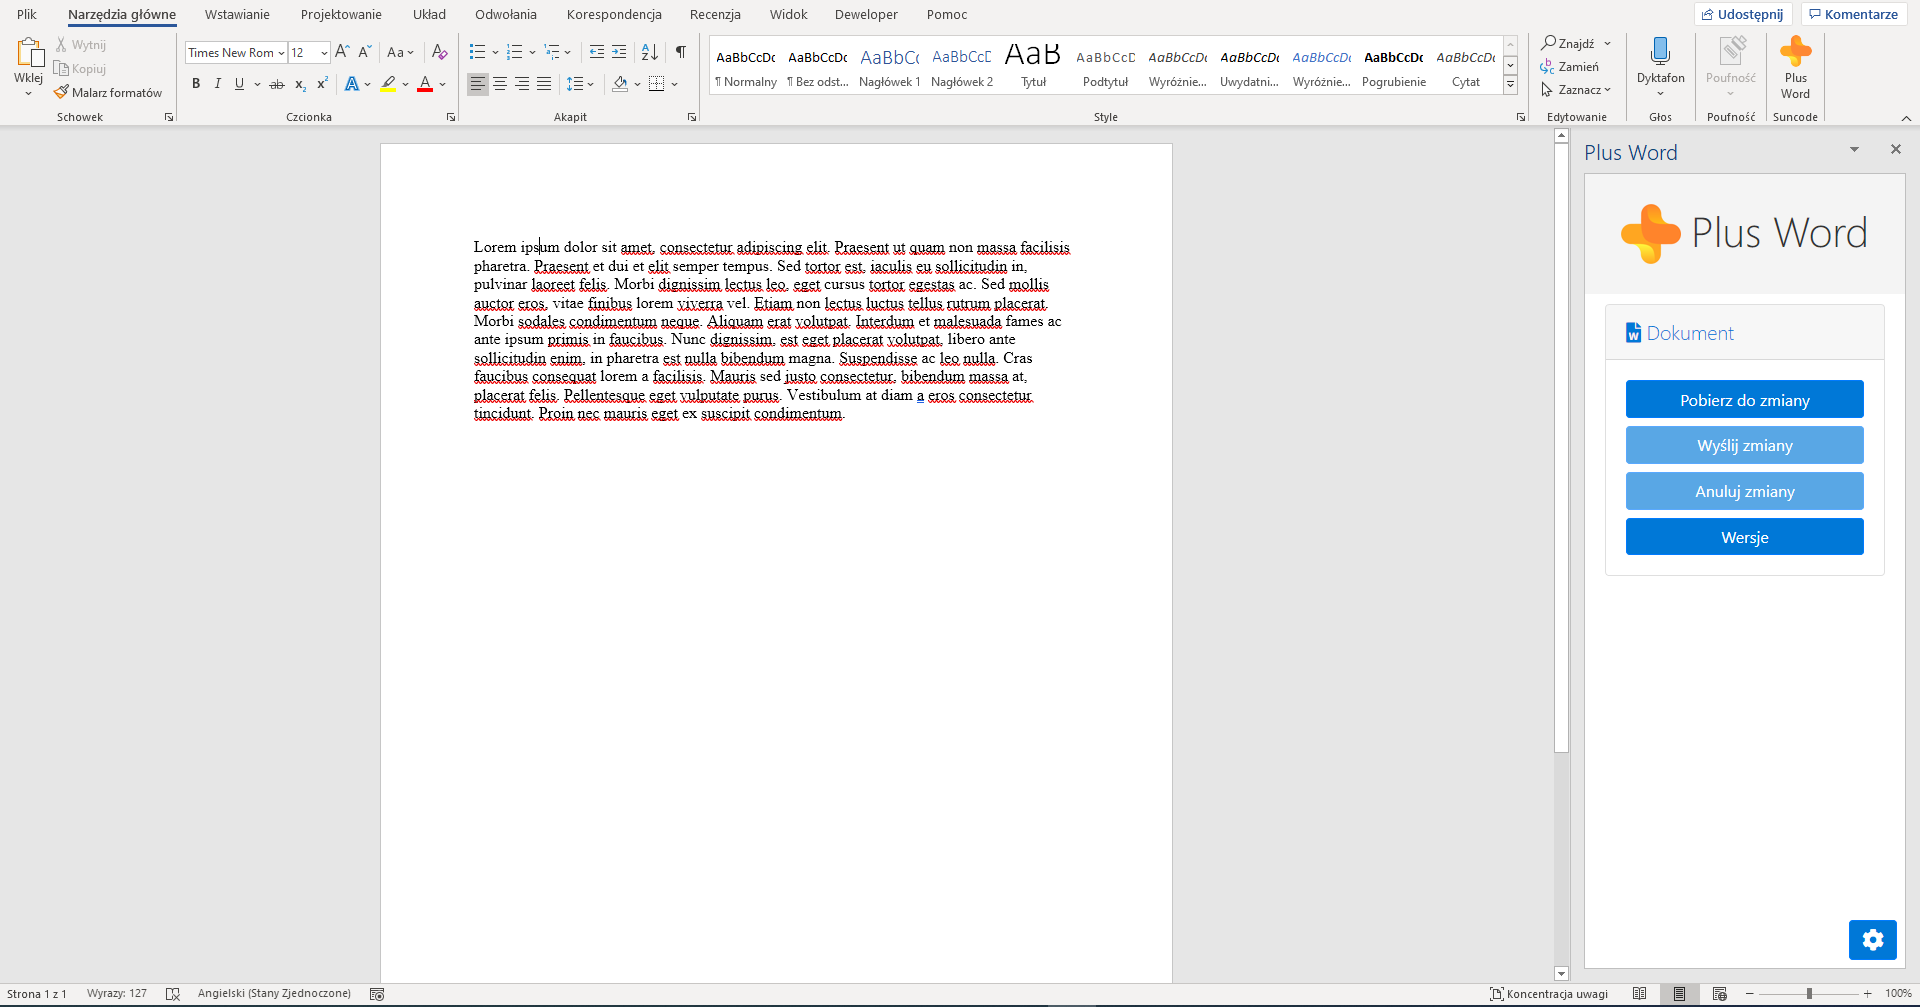Switch to the Recenzja tab
Viewport: 1920px width, 1007px height.
[715, 15]
